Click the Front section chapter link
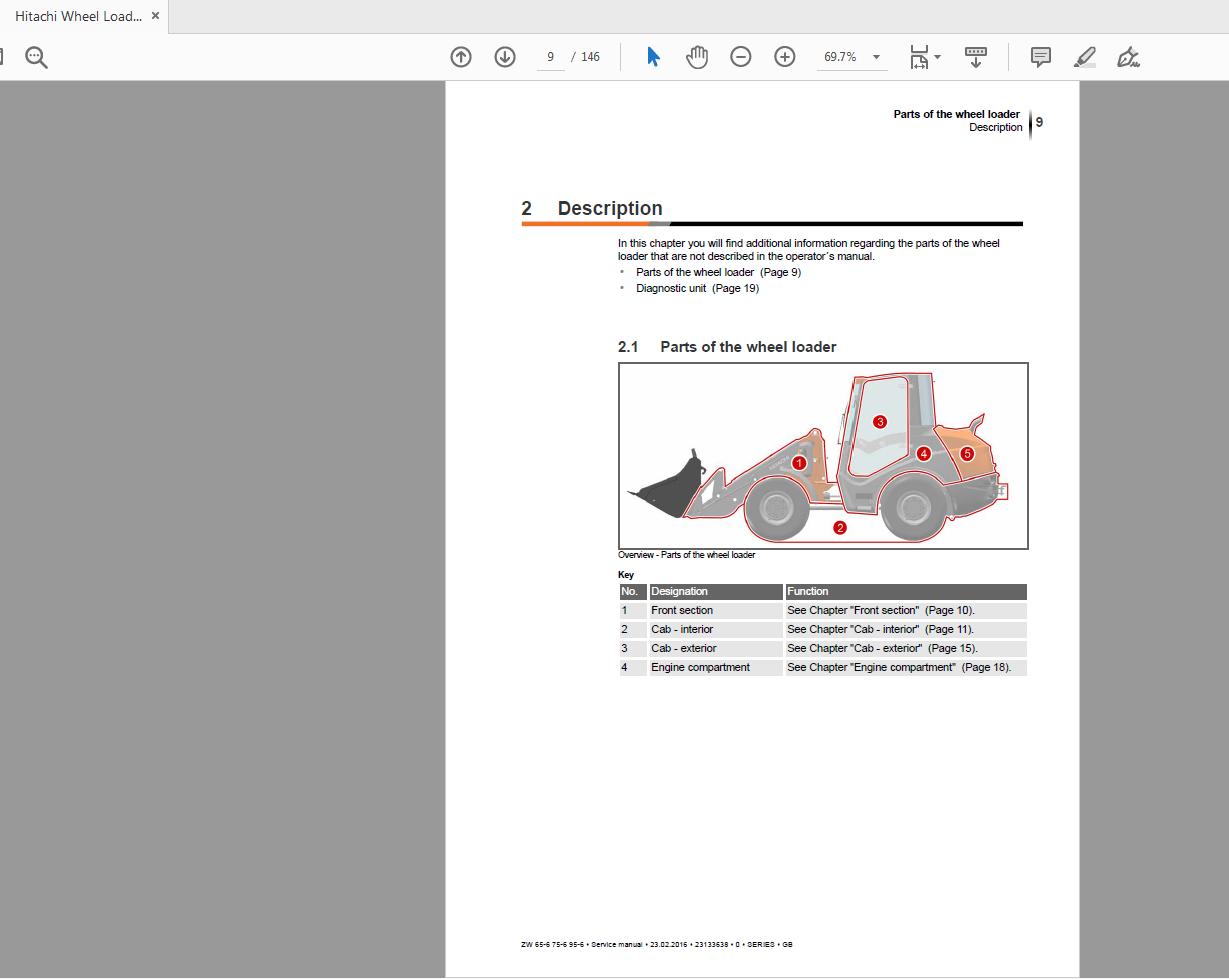This screenshot has height=979, width=1229. coord(880,610)
